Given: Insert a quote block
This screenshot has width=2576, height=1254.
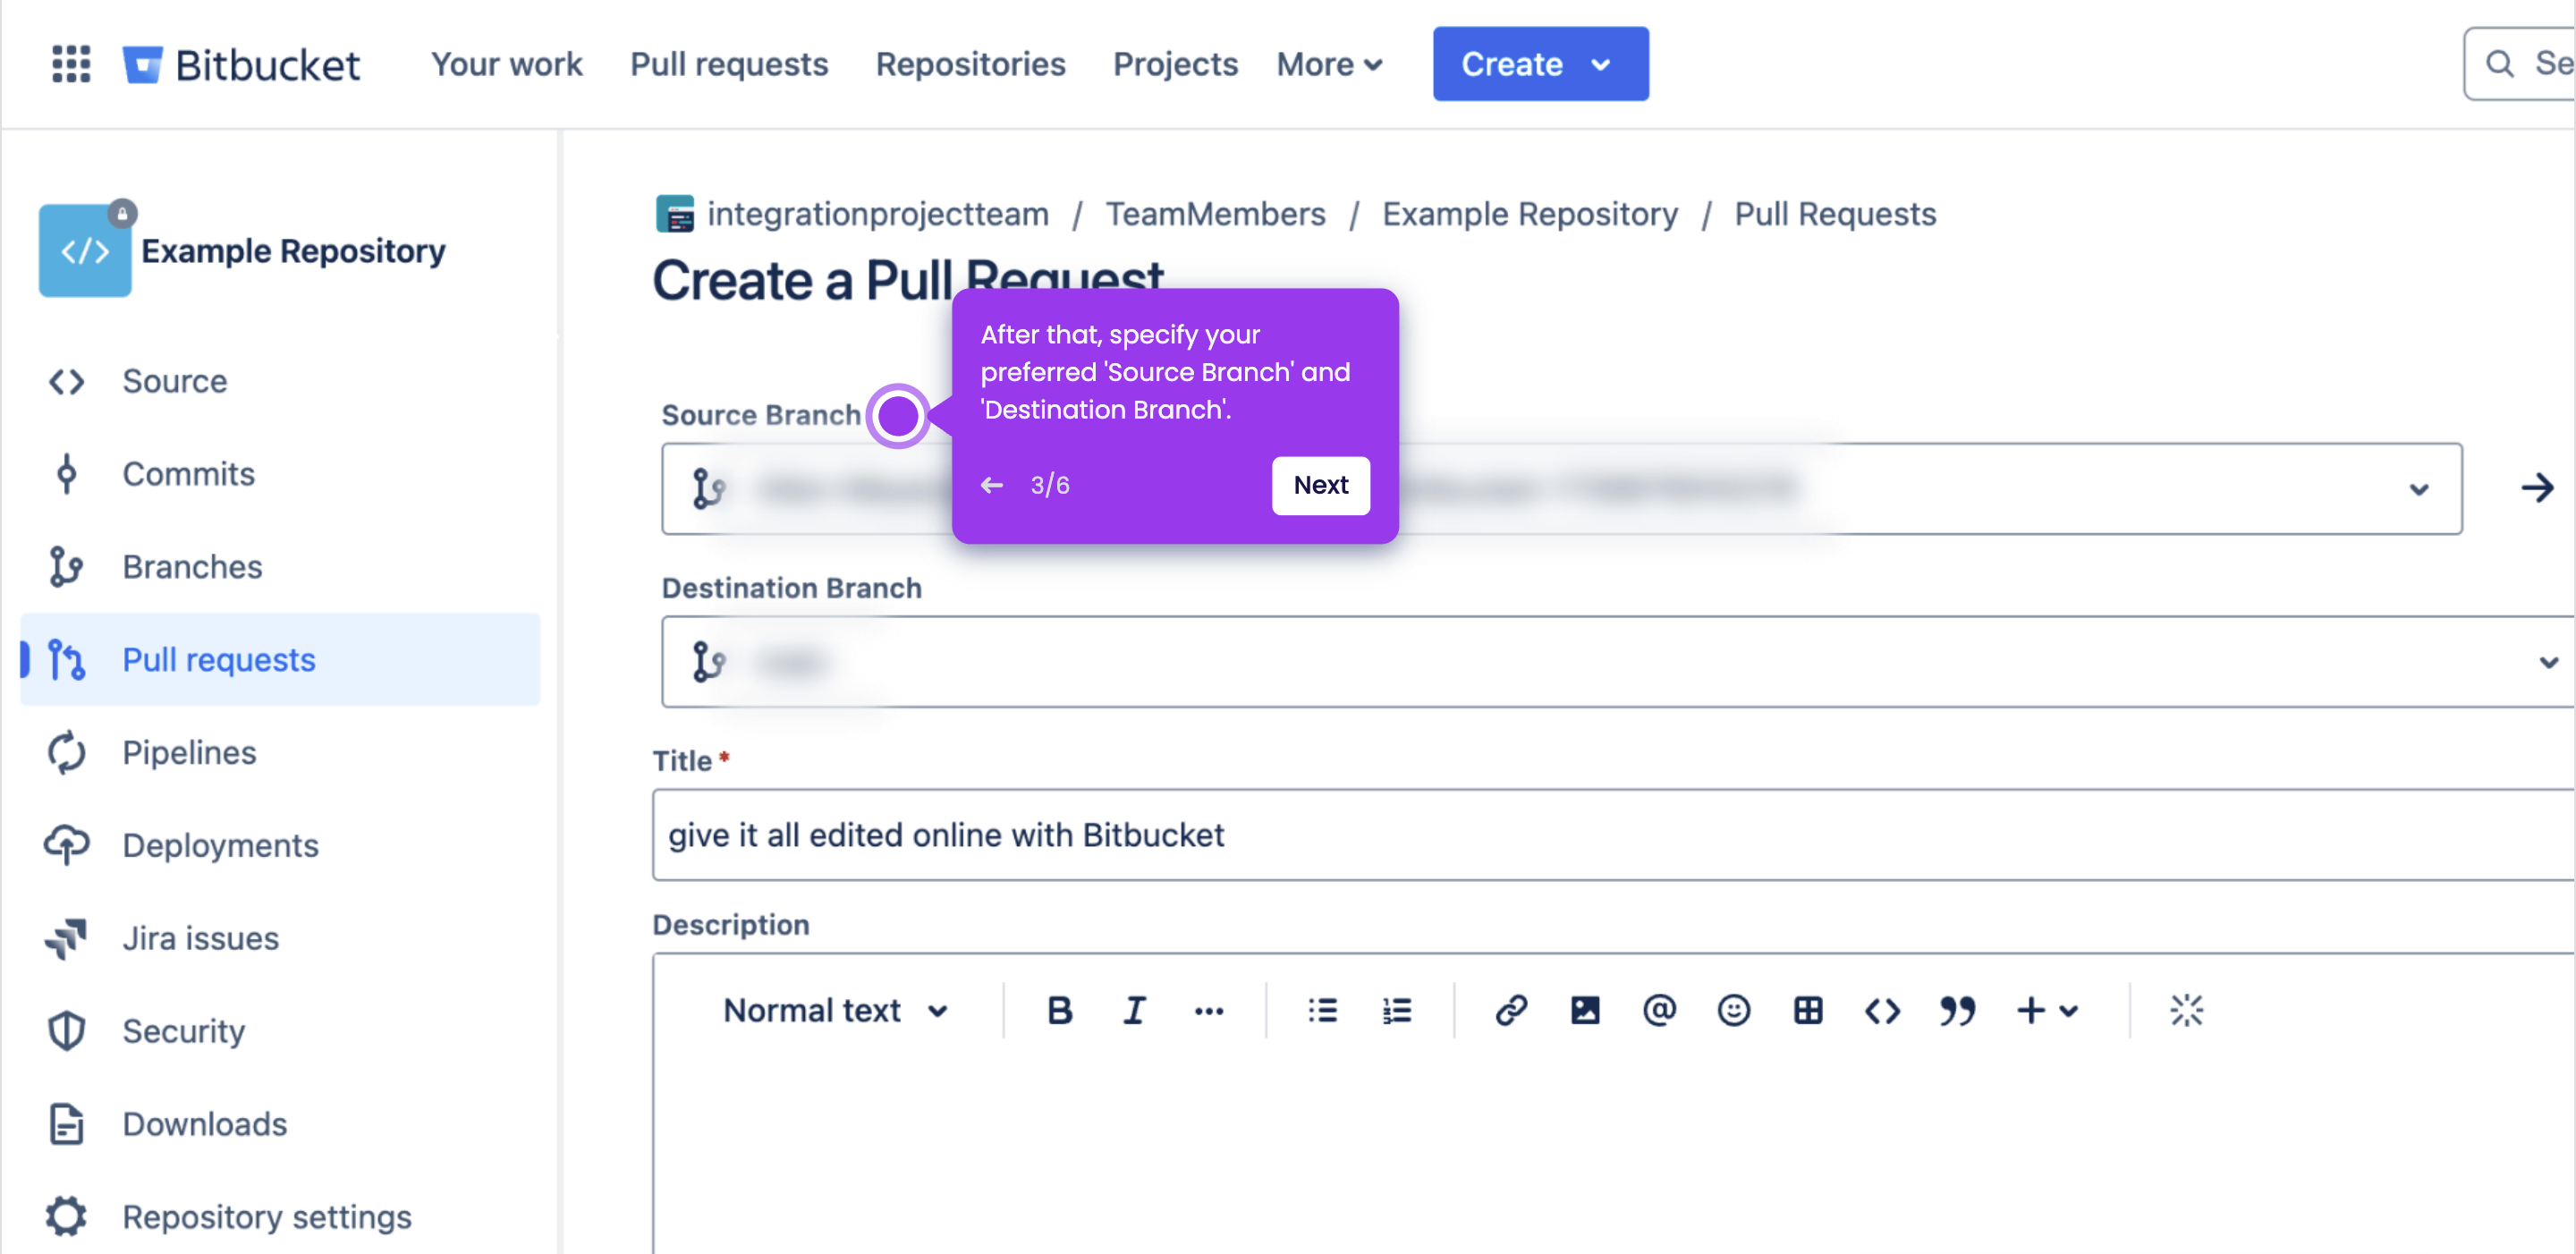Looking at the screenshot, I should pos(1957,1011).
